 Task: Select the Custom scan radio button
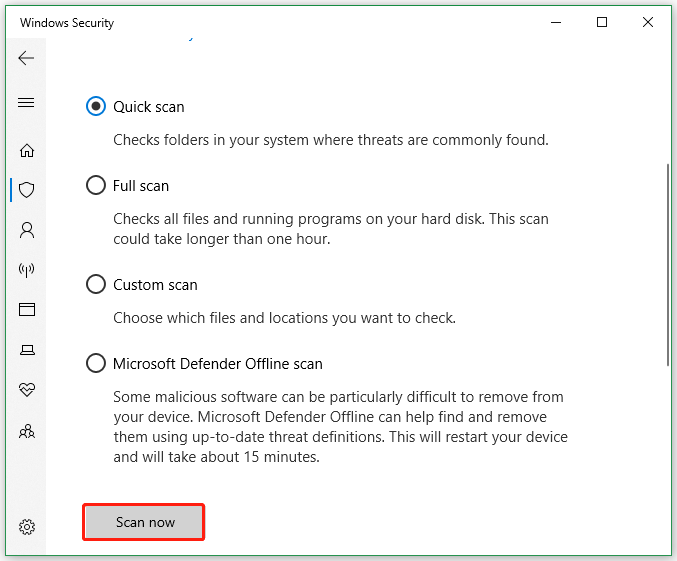[x=95, y=284]
